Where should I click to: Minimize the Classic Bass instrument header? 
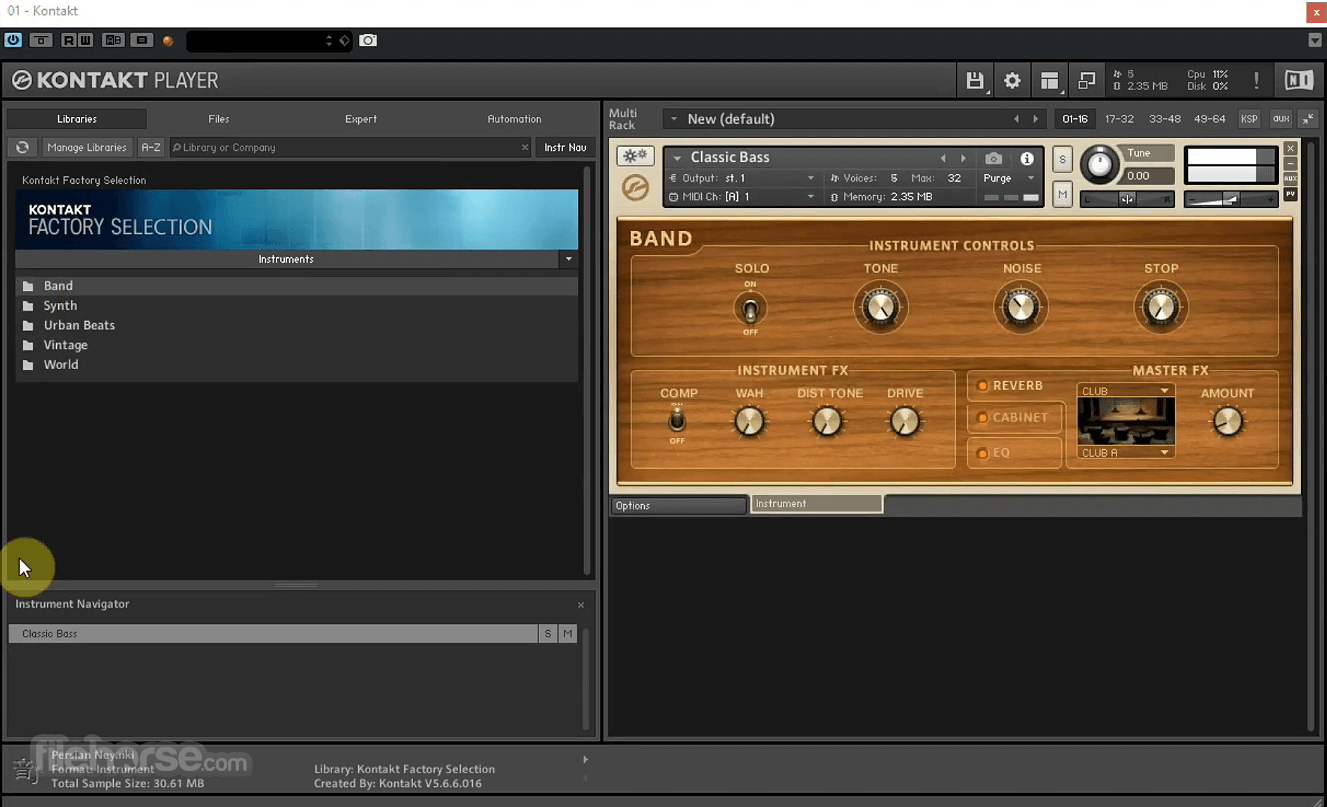click(1290, 164)
